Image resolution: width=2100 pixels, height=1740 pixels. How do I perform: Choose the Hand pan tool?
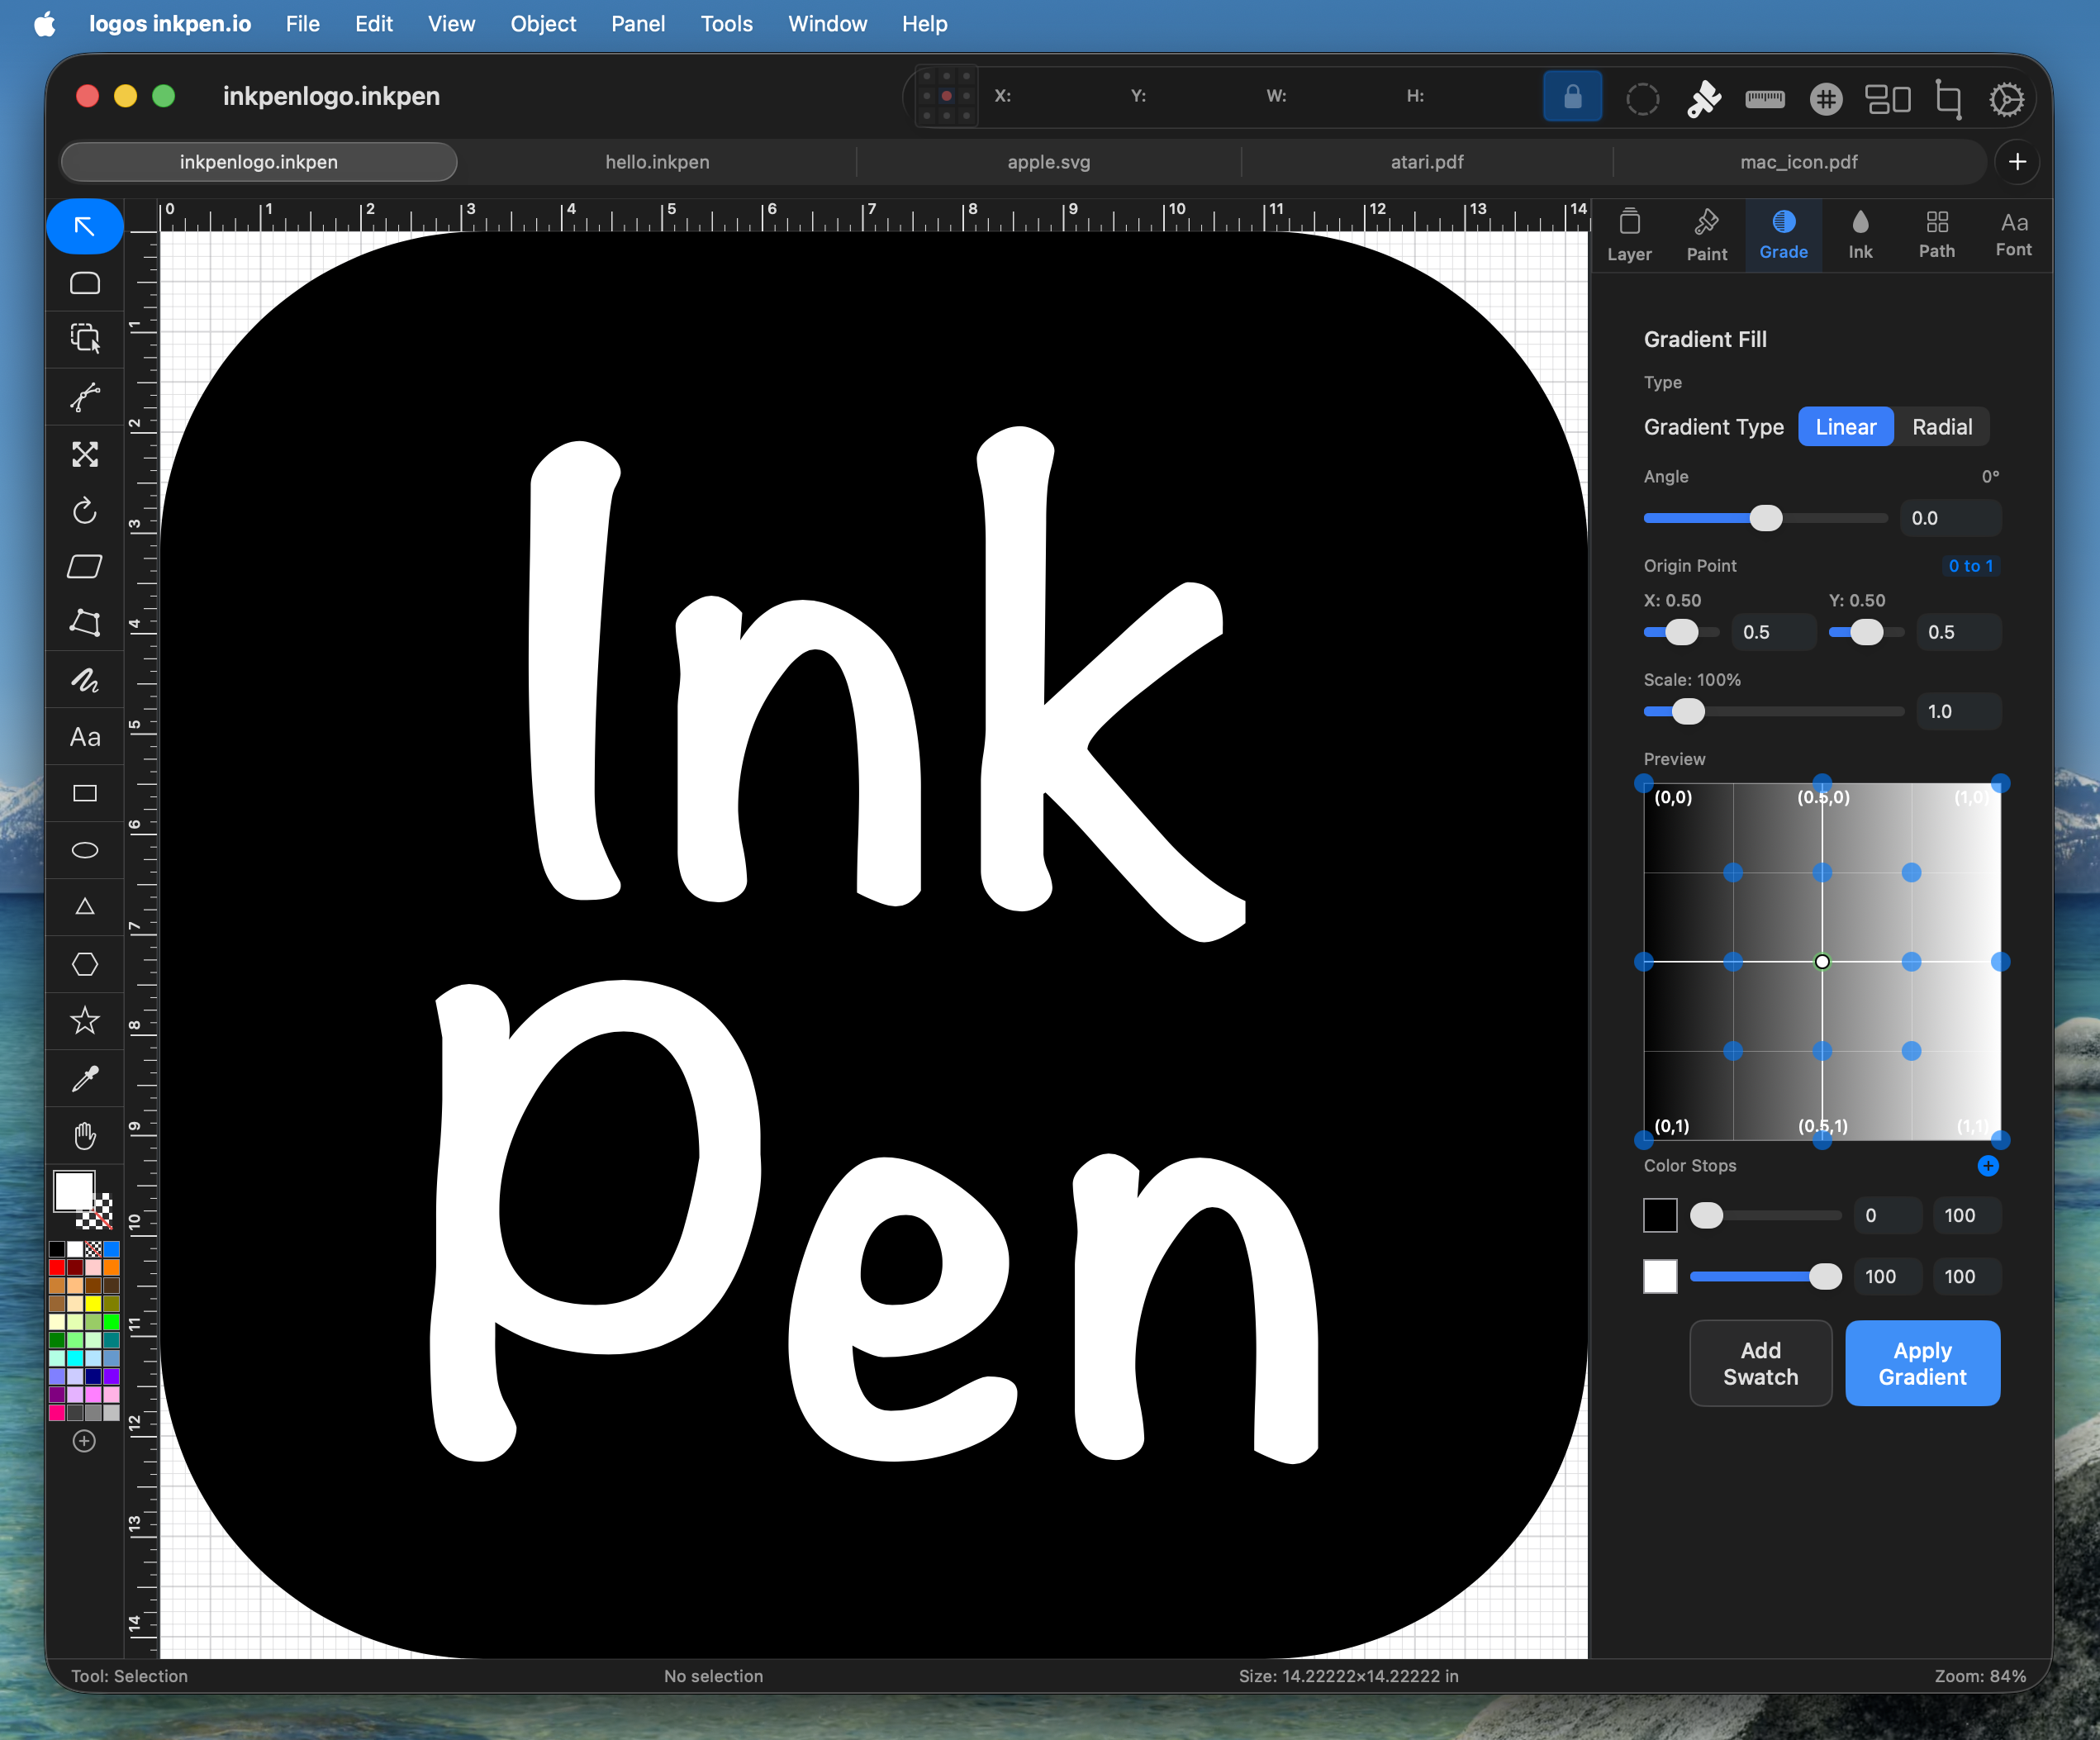click(x=85, y=1135)
